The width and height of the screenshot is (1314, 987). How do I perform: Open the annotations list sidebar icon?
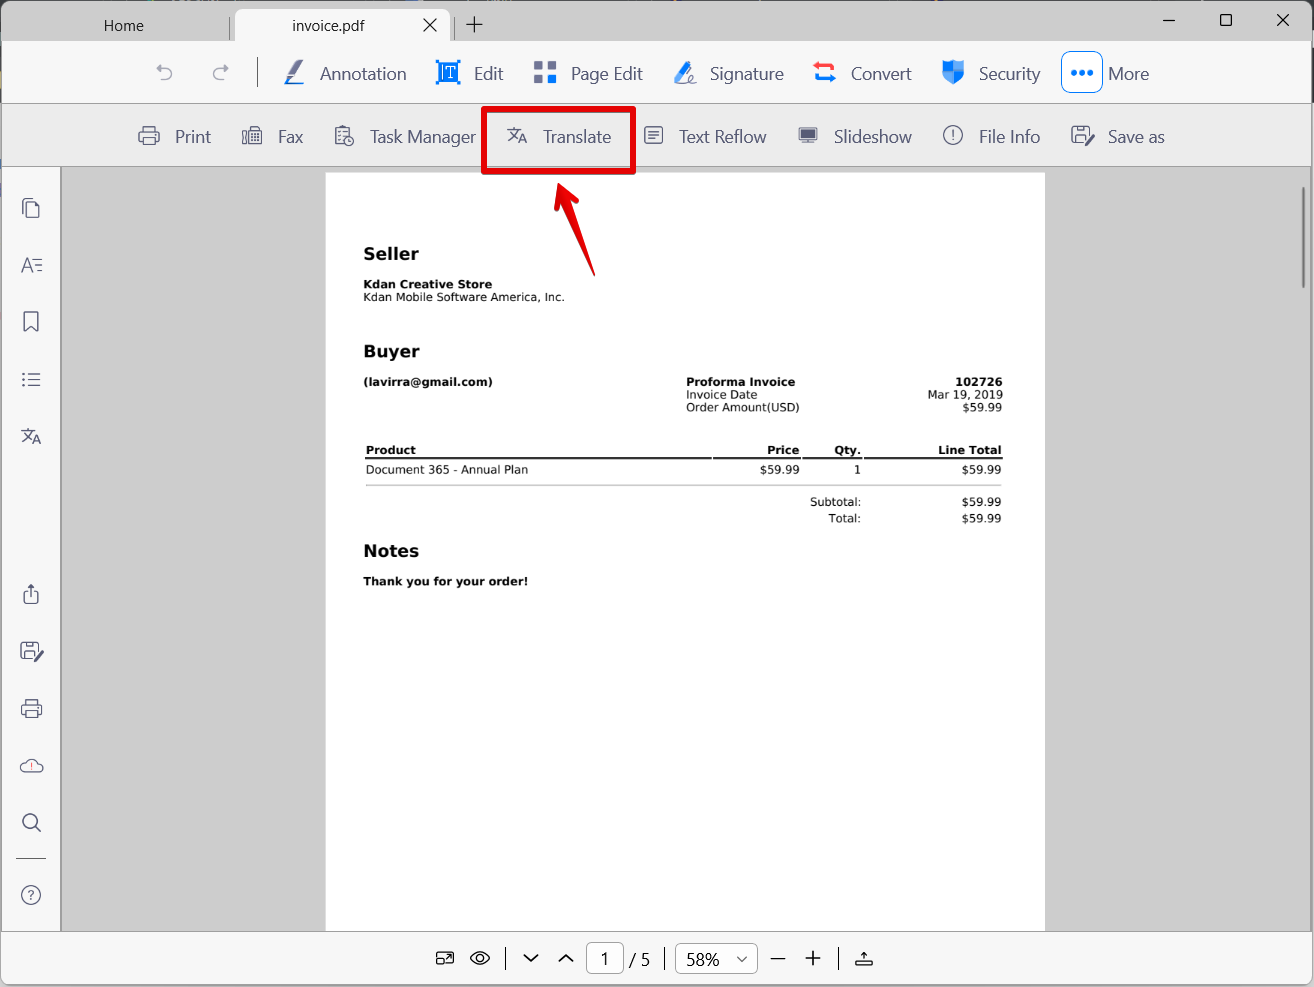click(x=31, y=265)
